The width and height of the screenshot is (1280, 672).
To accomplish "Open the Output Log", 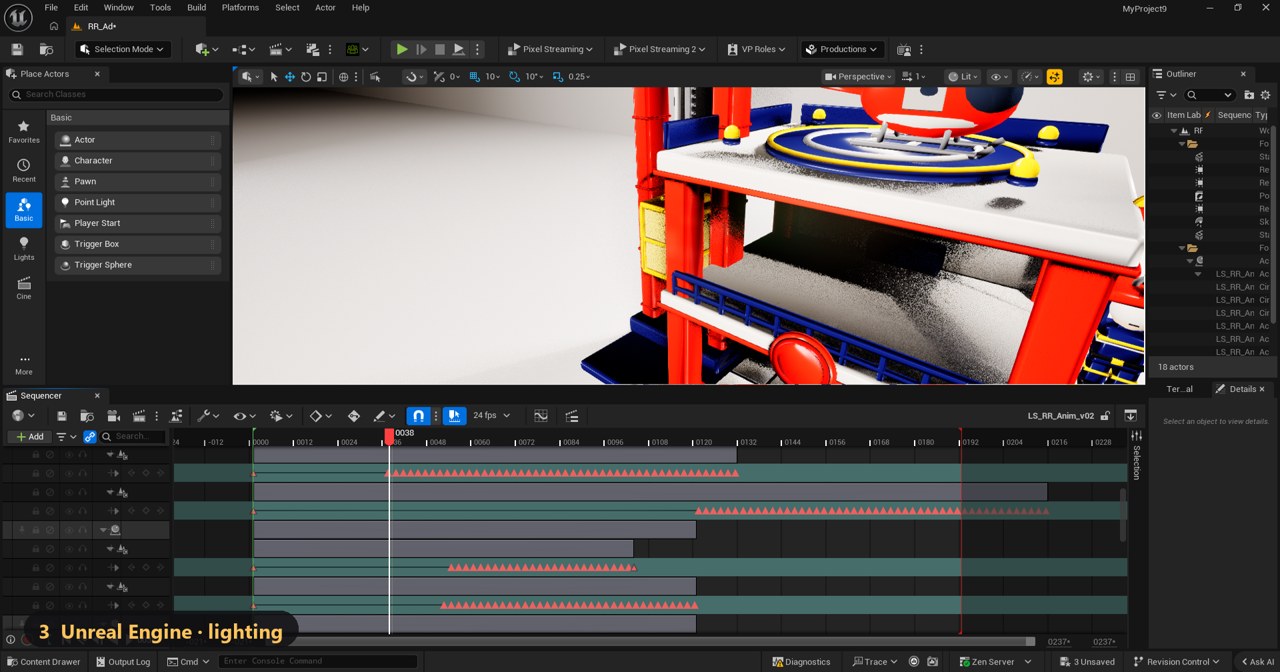I will (123, 662).
